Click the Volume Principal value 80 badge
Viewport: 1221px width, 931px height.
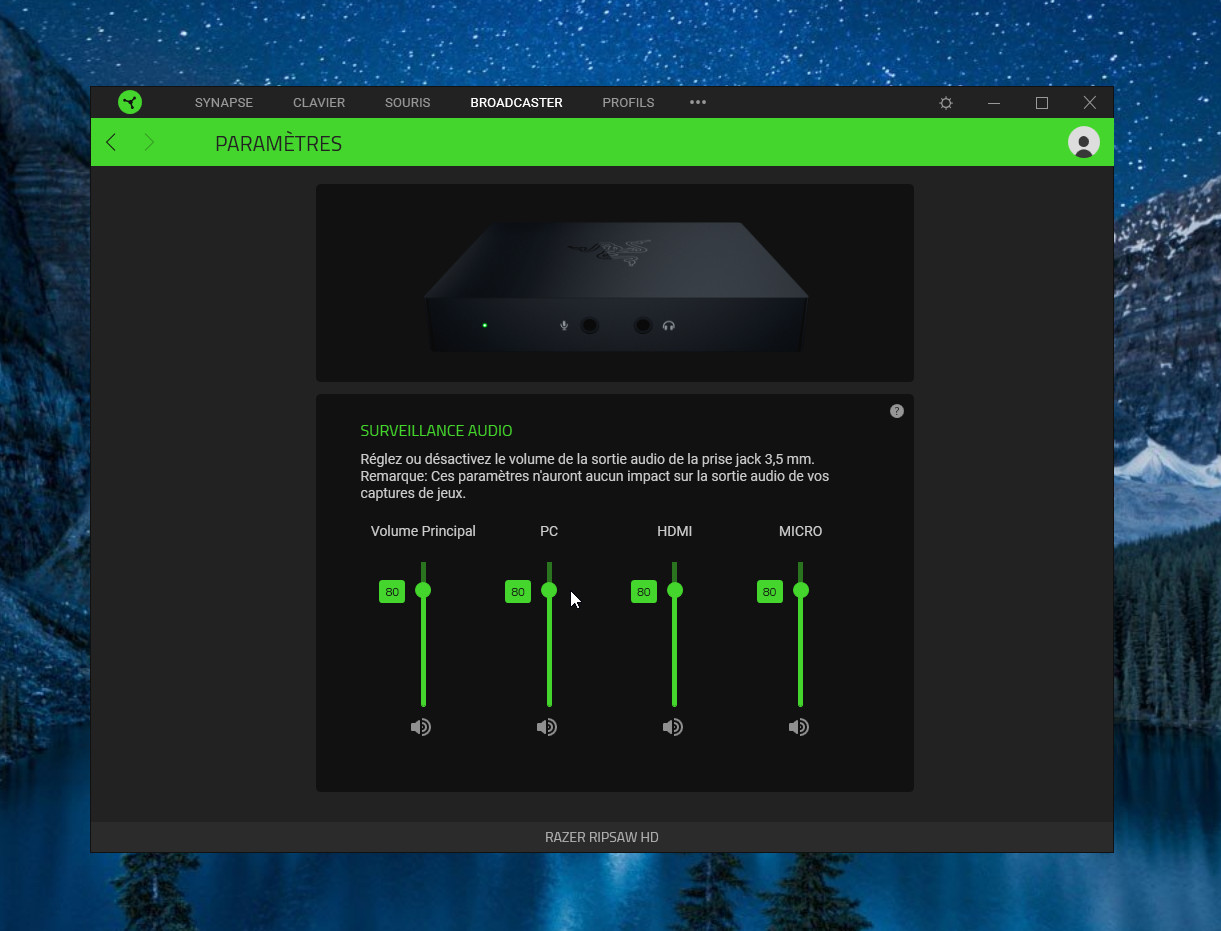coord(392,592)
